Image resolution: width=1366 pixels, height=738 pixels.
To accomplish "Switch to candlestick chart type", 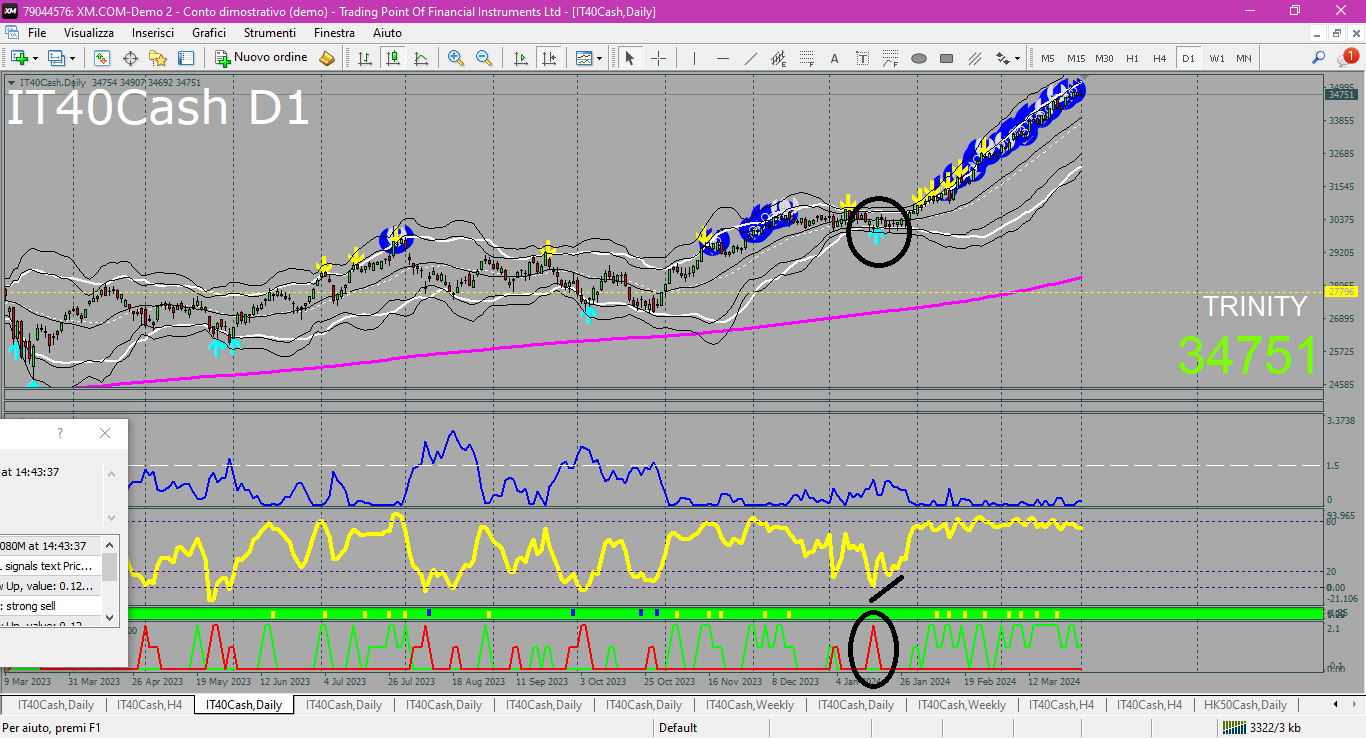I will [393, 58].
